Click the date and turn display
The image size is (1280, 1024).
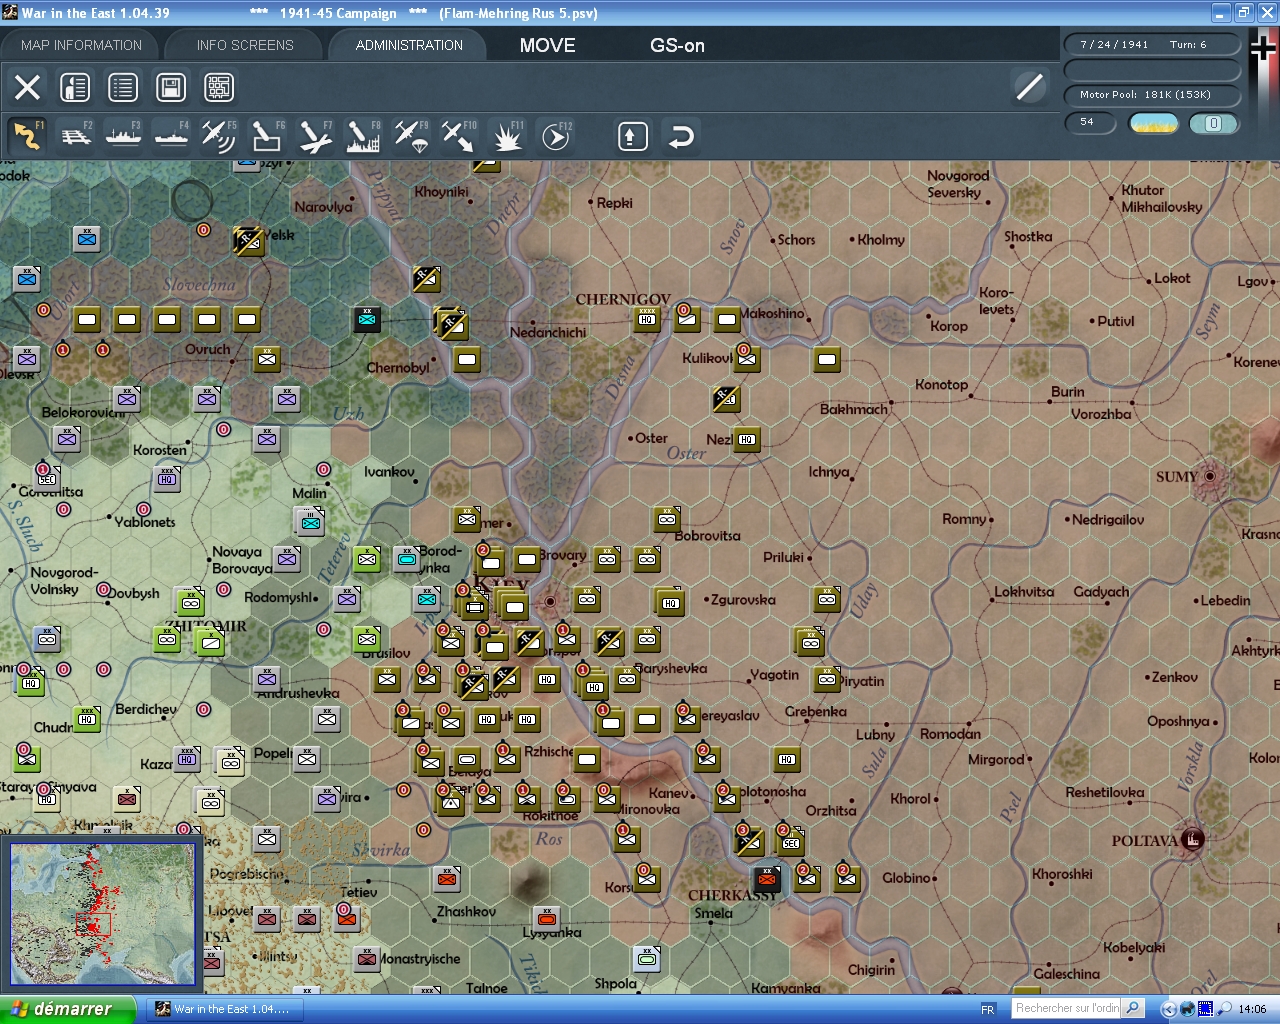point(1152,44)
